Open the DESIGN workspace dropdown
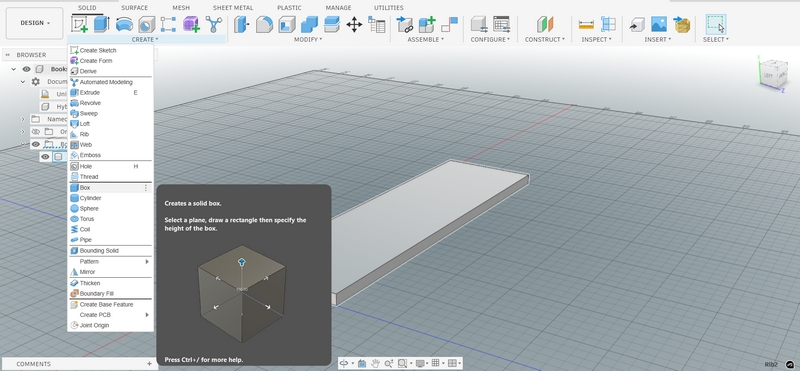 35,23
